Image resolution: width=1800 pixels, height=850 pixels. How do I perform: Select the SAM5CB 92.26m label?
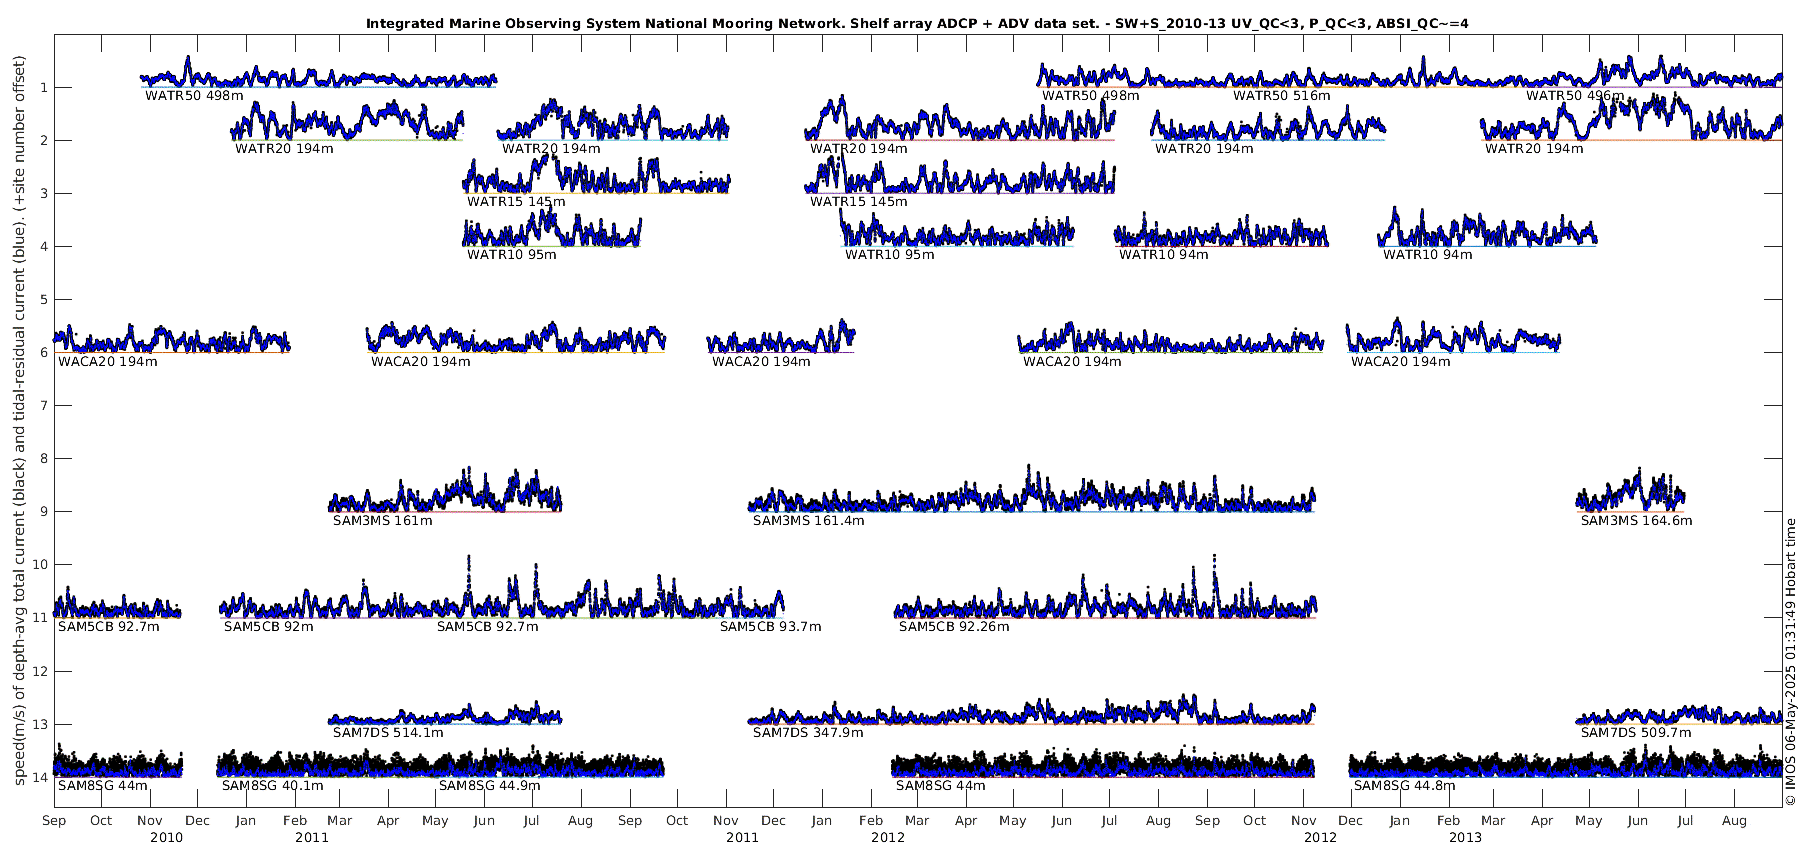pyautogui.click(x=954, y=627)
